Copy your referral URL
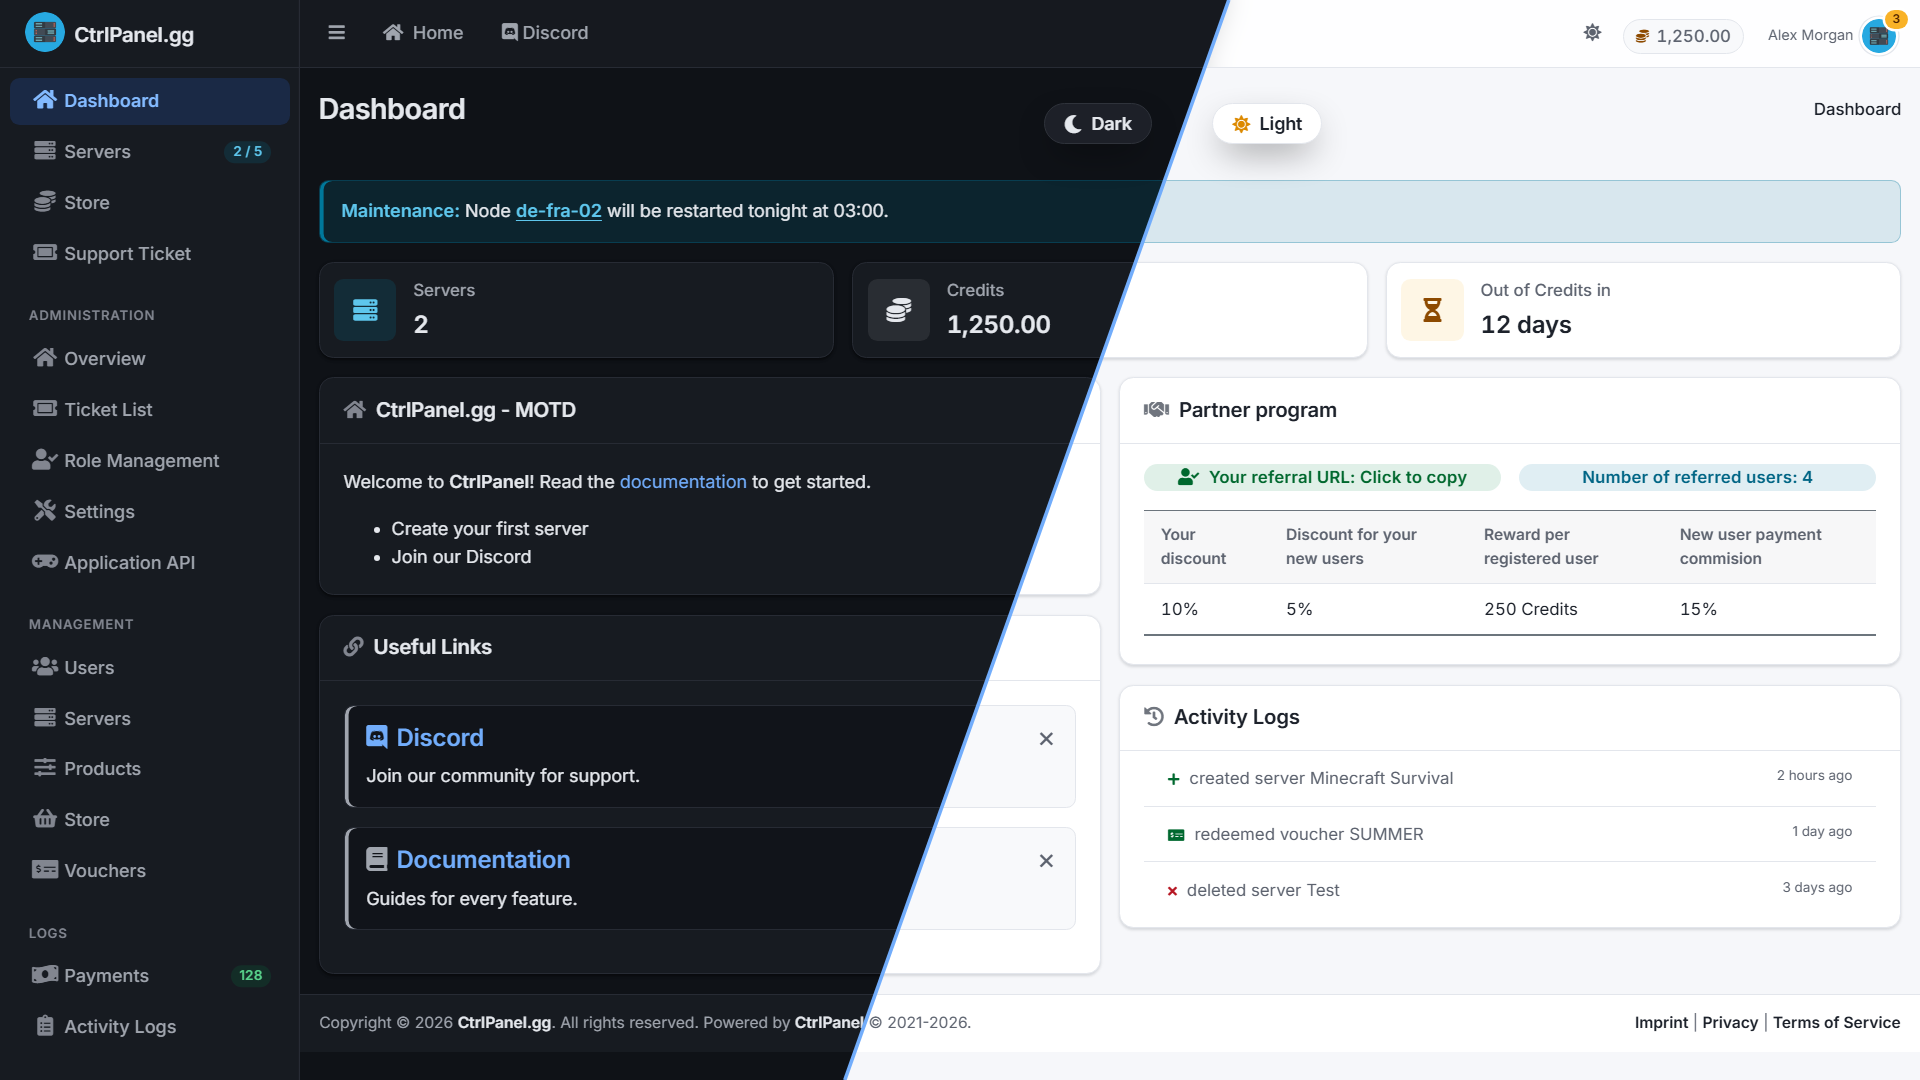 pyautogui.click(x=1322, y=477)
